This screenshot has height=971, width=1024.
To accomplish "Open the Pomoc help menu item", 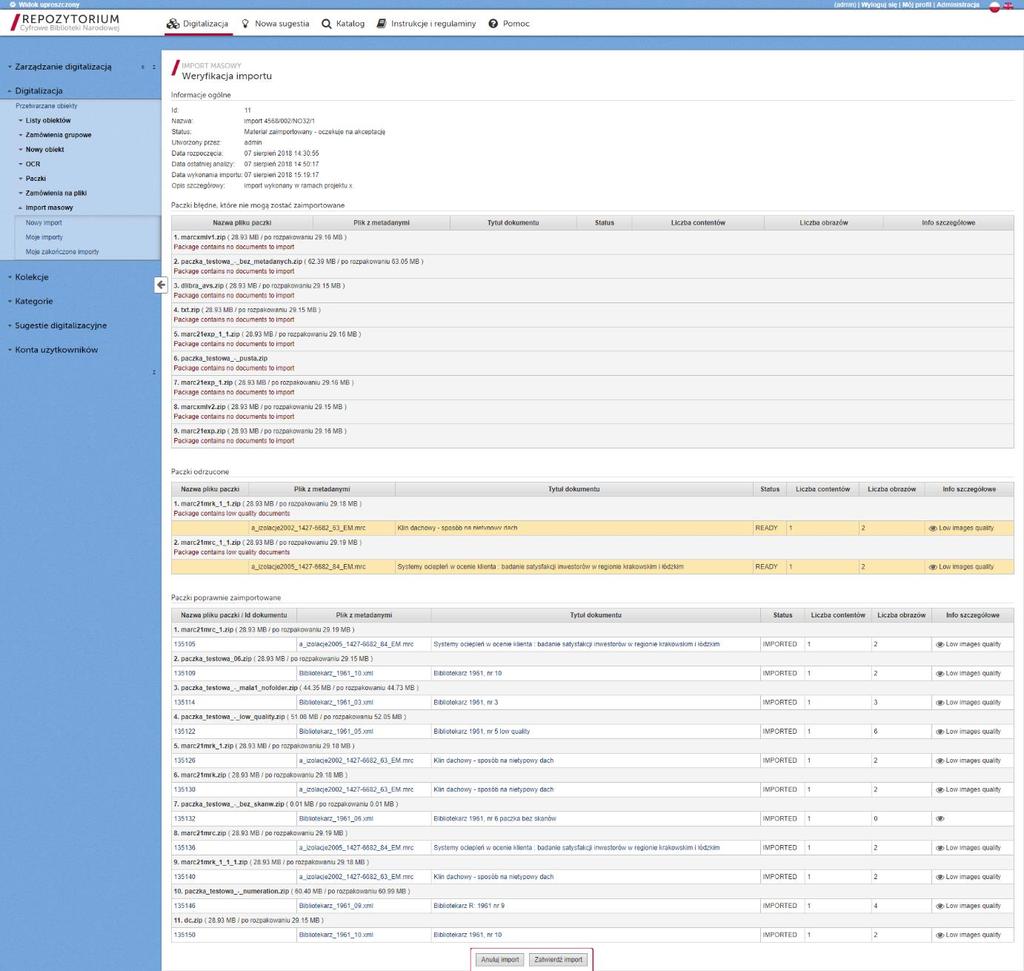I will coord(509,24).
